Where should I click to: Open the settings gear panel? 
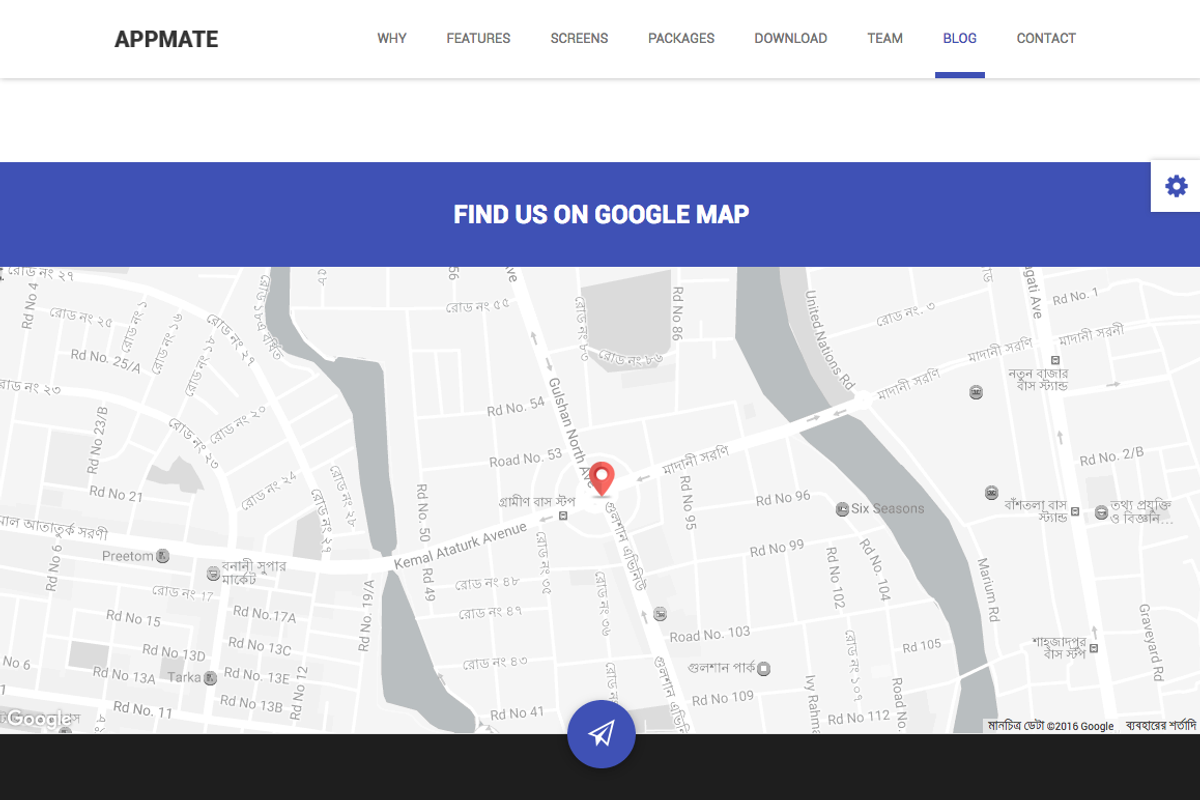[1176, 186]
